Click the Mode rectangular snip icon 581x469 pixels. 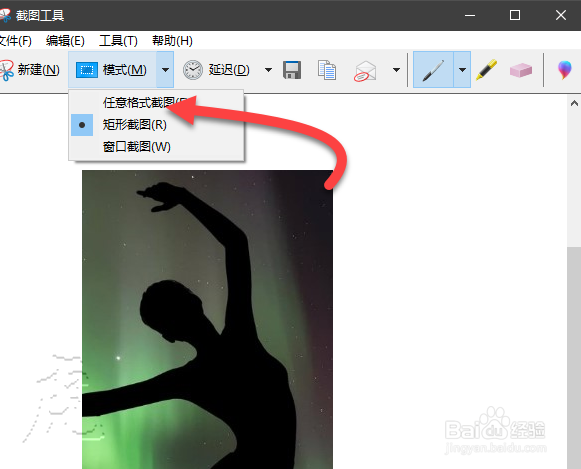[x=87, y=70]
